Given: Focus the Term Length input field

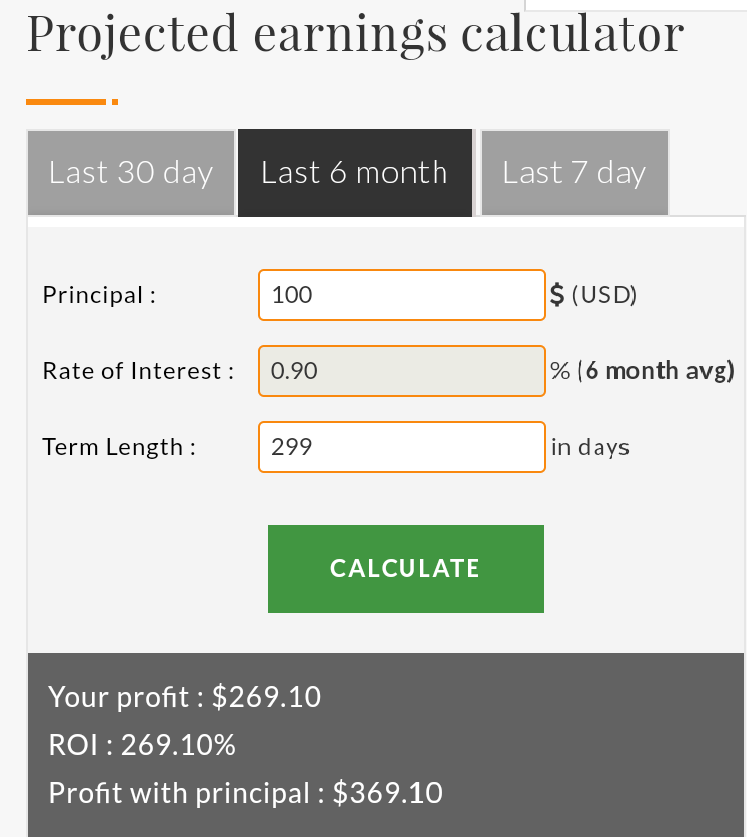Looking at the screenshot, I should (x=401, y=446).
